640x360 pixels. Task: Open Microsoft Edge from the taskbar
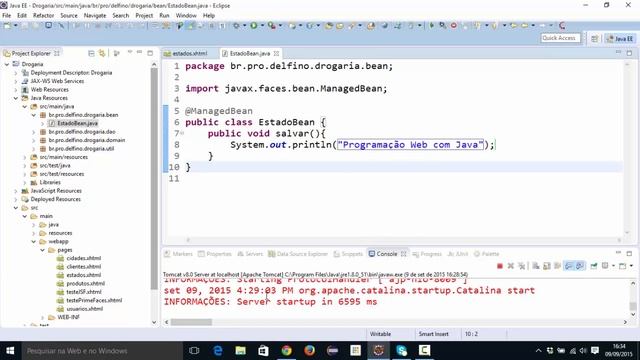tap(218, 351)
